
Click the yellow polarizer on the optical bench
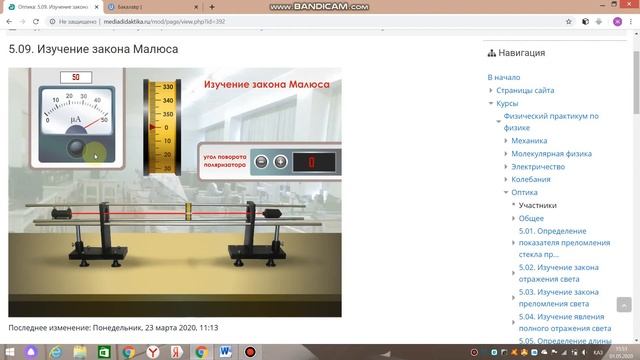pyautogui.click(x=188, y=212)
